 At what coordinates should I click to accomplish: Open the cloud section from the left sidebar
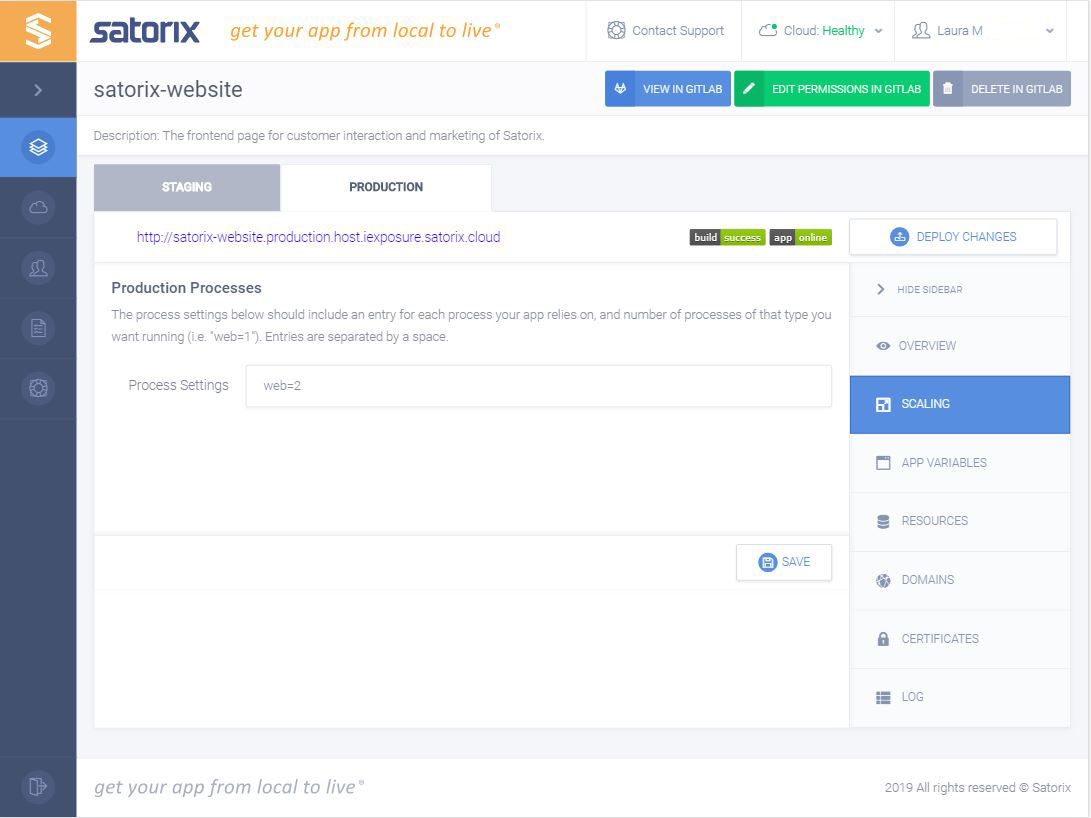(38, 207)
